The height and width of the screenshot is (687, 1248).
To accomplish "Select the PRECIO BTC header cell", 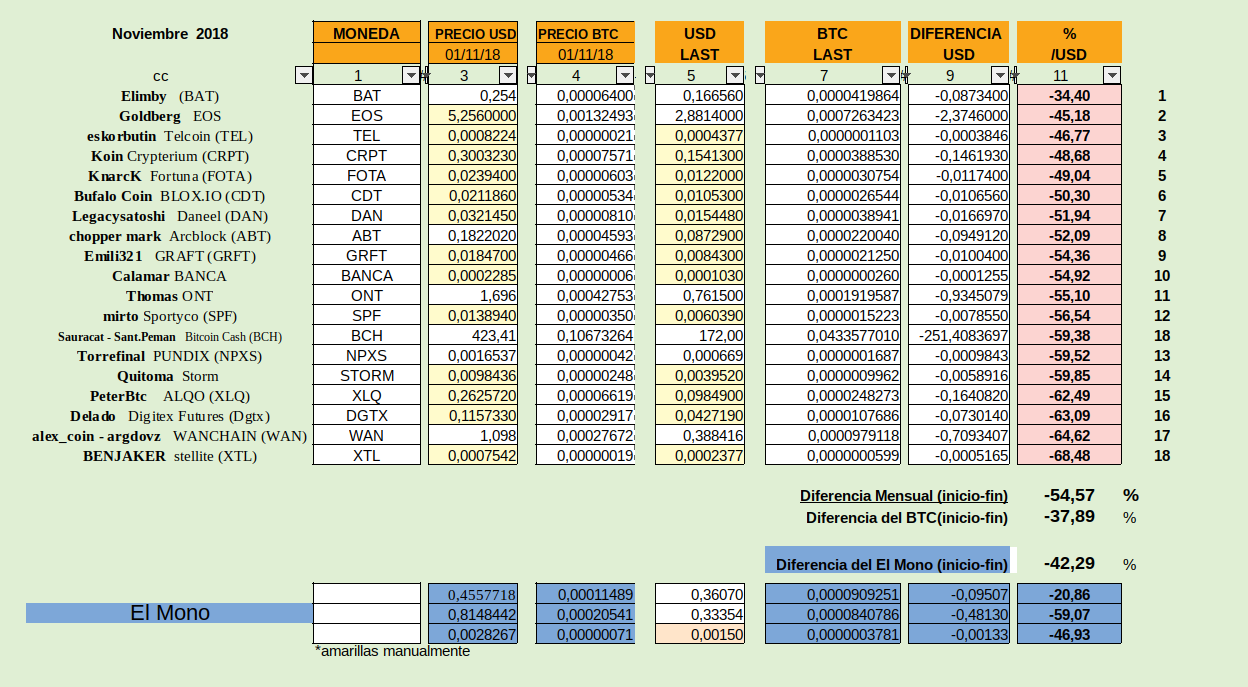I will pyautogui.click(x=585, y=33).
